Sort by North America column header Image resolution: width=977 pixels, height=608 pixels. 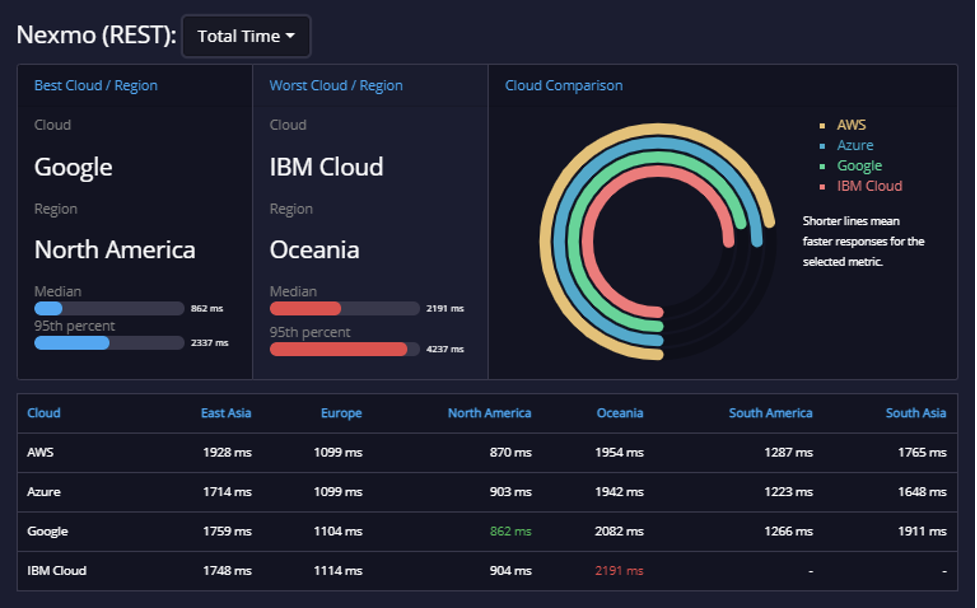[489, 413]
